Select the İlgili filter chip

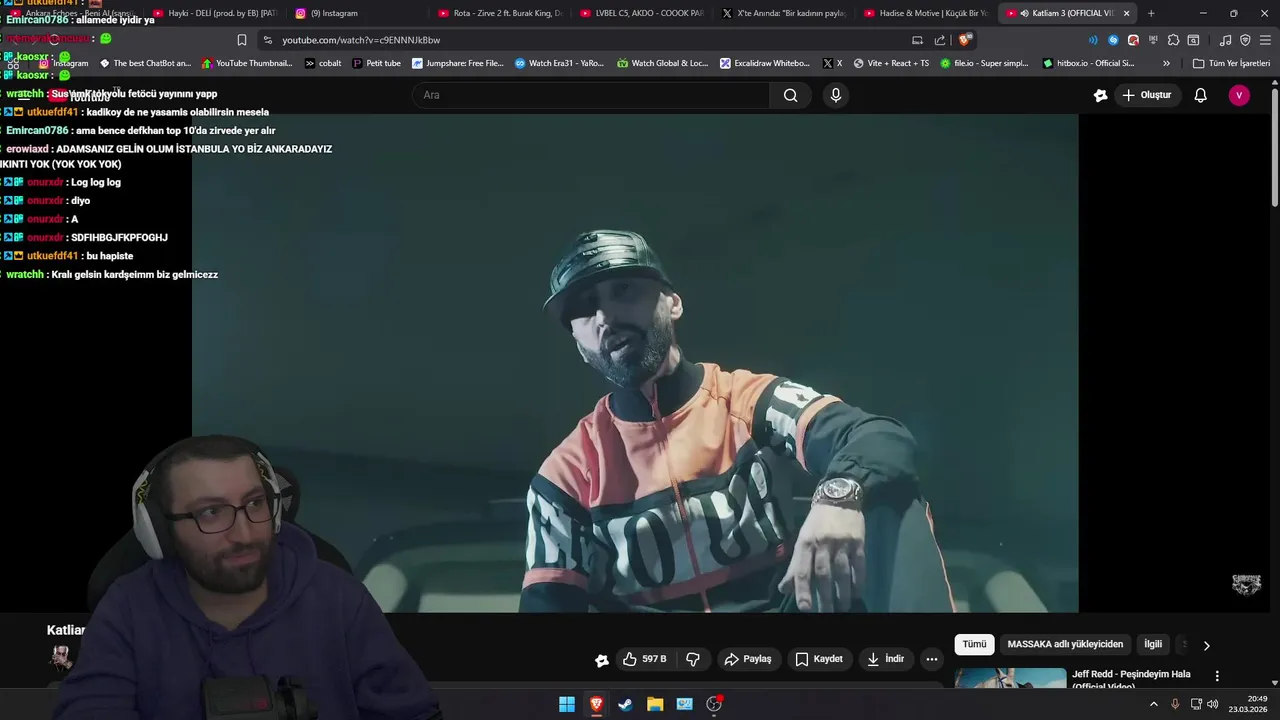1153,644
